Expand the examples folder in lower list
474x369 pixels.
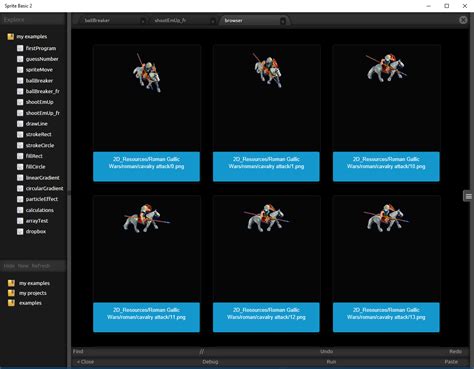11,303
